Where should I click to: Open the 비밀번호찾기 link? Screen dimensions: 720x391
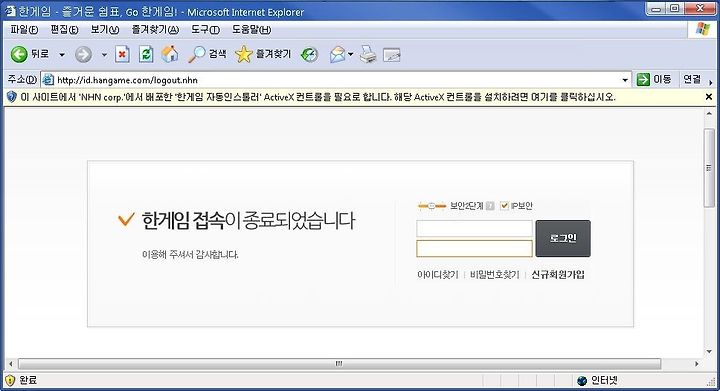point(495,274)
